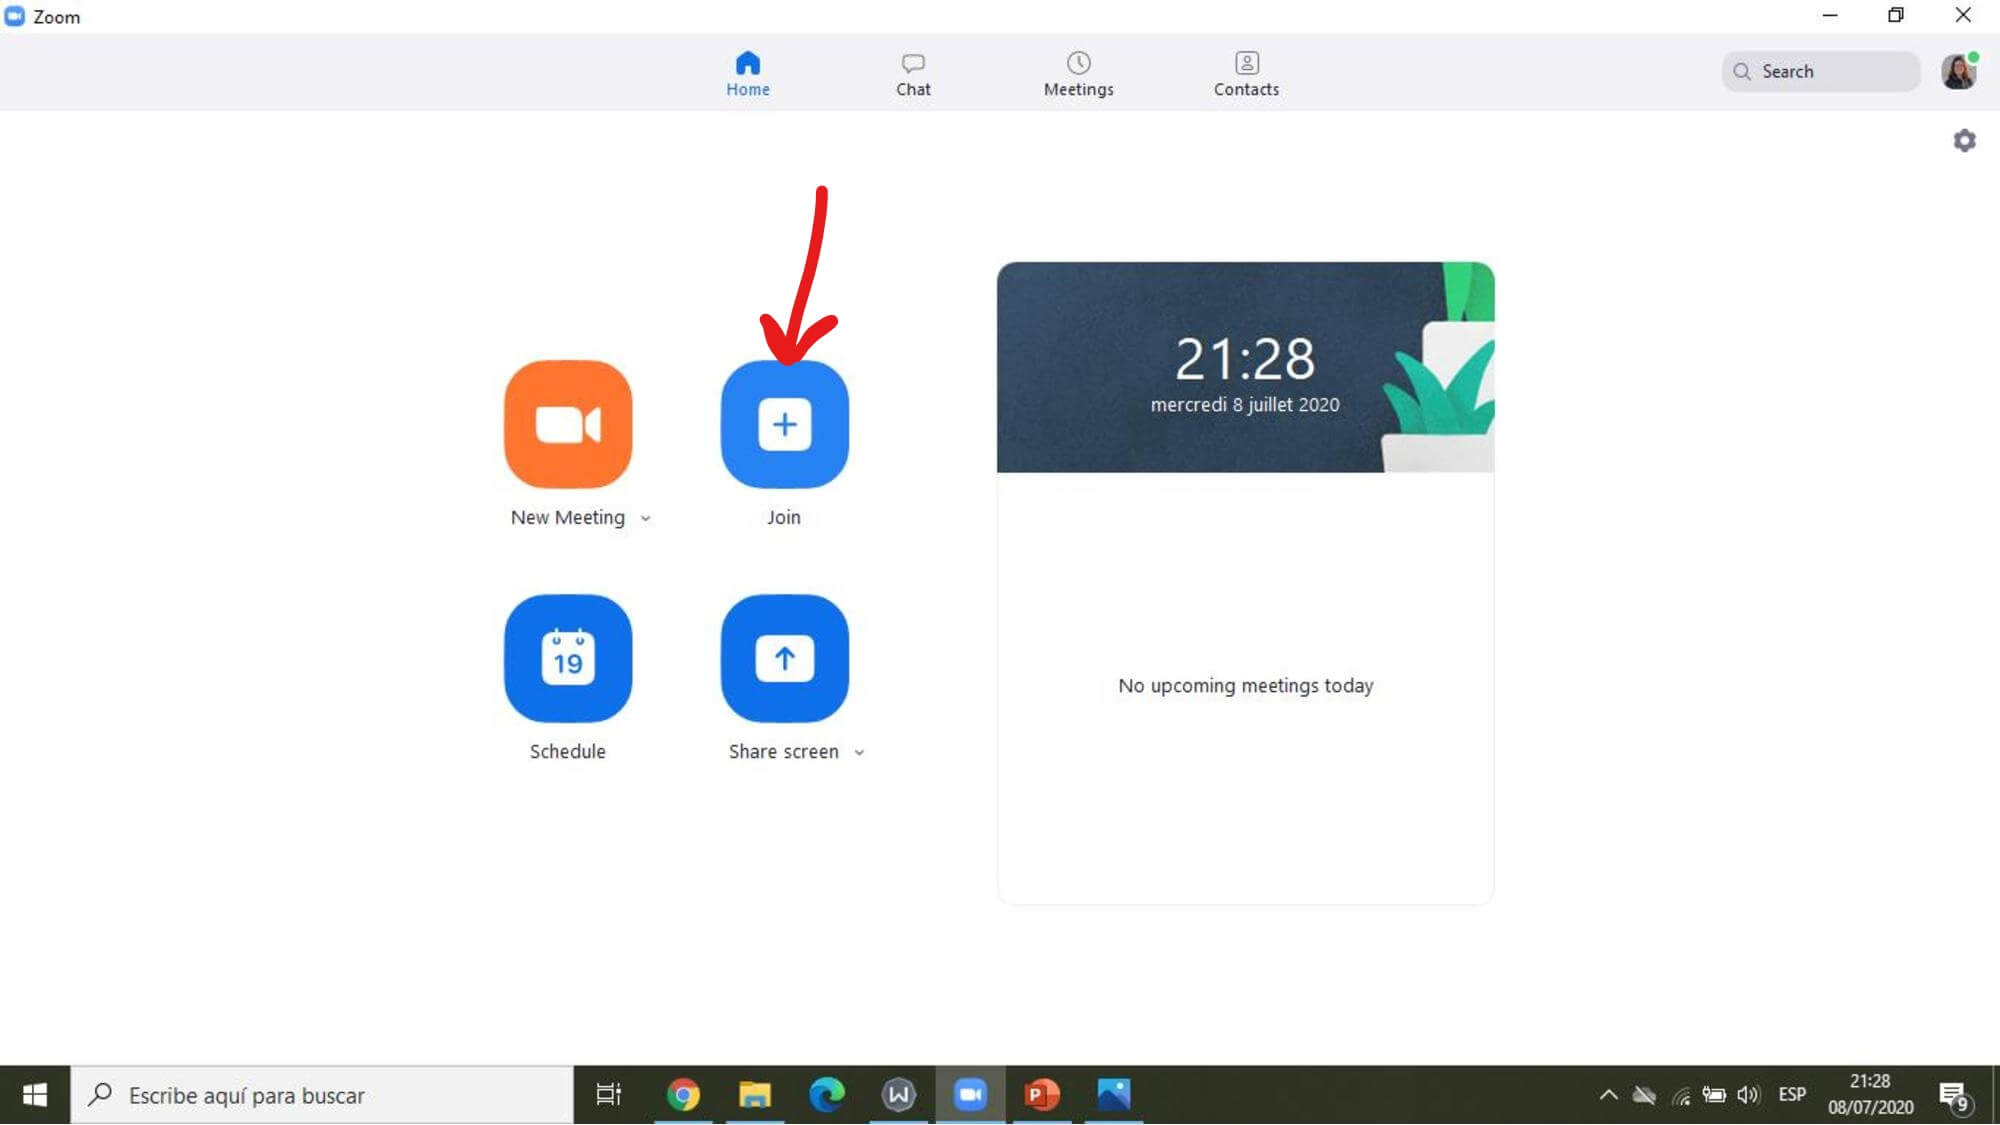Click the blue Join plus icon
The height and width of the screenshot is (1125, 2000).
[x=784, y=424]
